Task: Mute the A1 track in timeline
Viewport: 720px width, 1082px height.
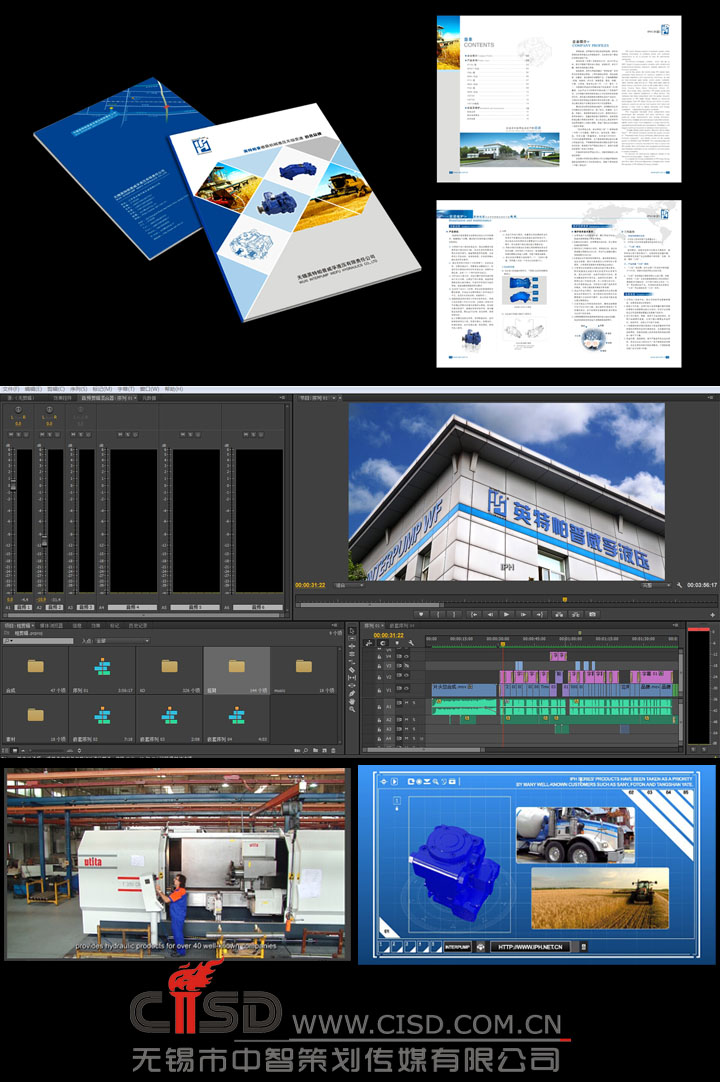Action: point(406,702)
